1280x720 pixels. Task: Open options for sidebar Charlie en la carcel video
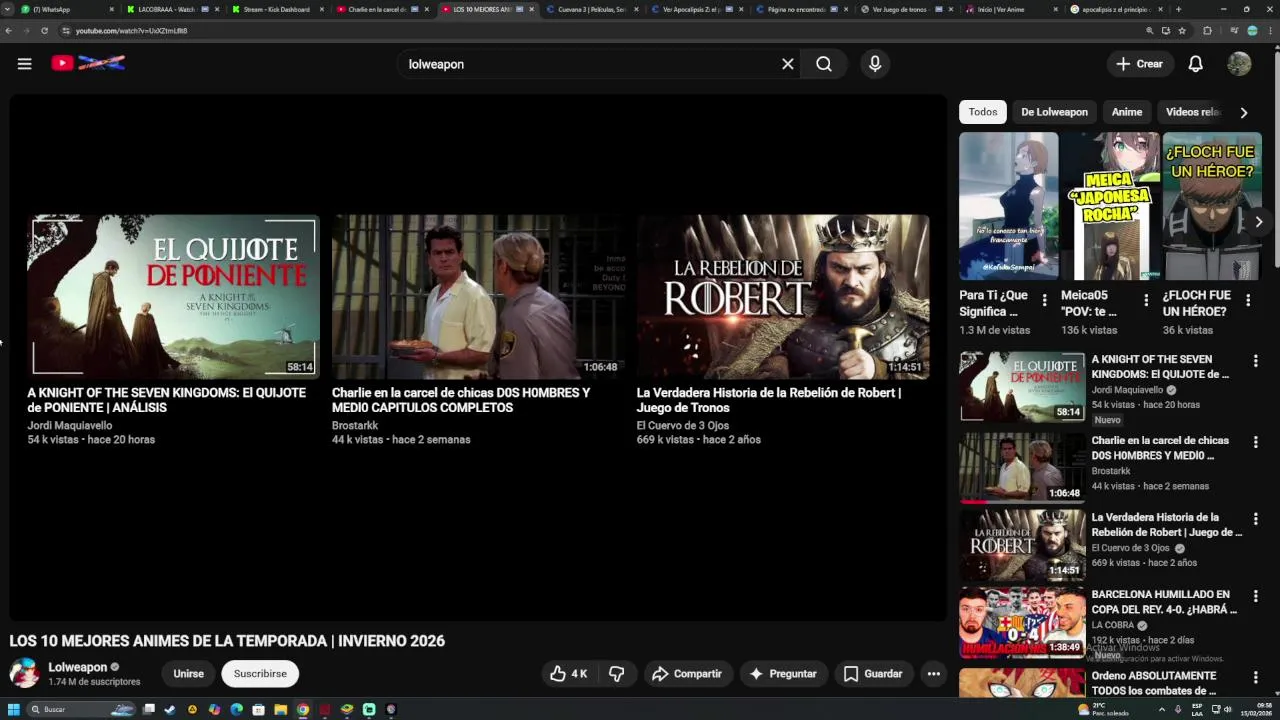1256,442
